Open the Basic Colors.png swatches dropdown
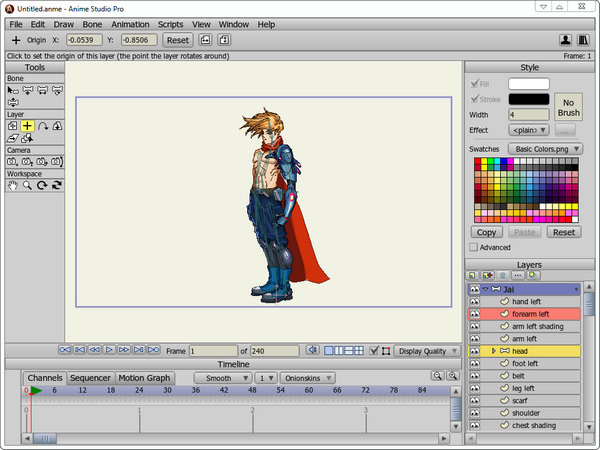 [x=543, y=148]
